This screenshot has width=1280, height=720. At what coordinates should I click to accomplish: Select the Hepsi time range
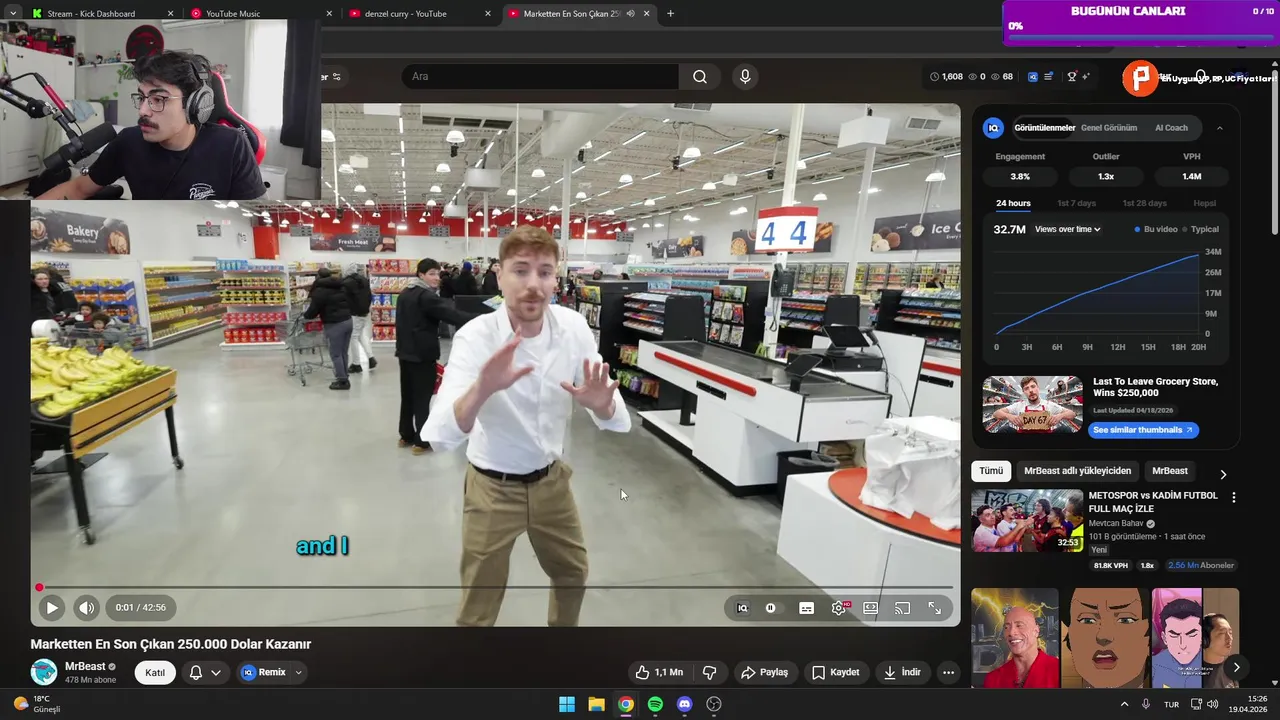(x=1205, y=203)
